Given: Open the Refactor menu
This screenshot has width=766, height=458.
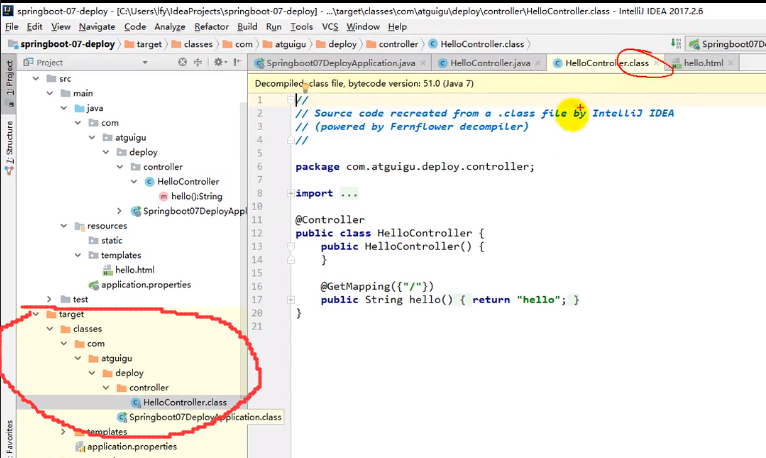Looking at the screenshot, I should 211,27.
